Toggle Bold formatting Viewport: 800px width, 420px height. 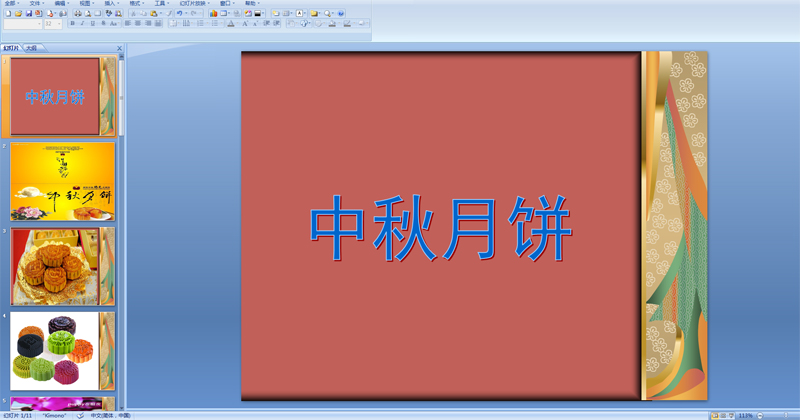72,23
